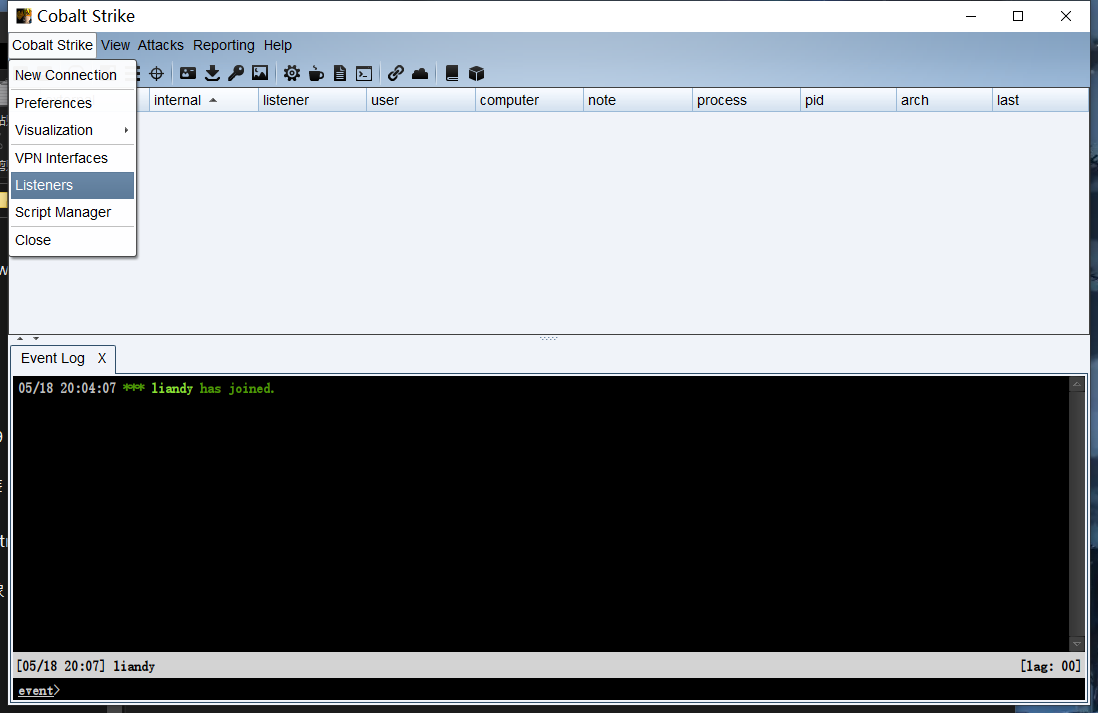Sort by the computer column header
This screenshot has width=1098, height=713.
tap(529, 100)
